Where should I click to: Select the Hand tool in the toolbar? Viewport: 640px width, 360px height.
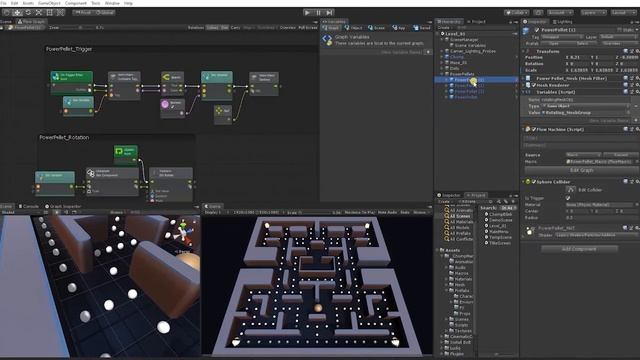coord(7,13)
